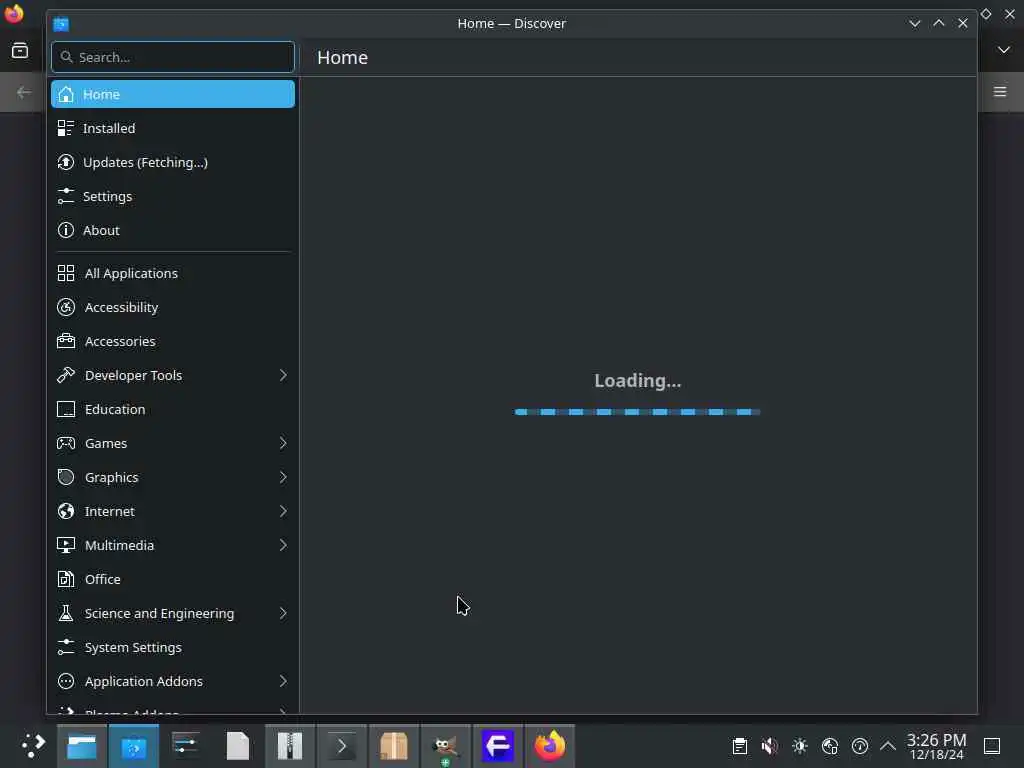Click the Office document icon

click(x=66, y=579)
